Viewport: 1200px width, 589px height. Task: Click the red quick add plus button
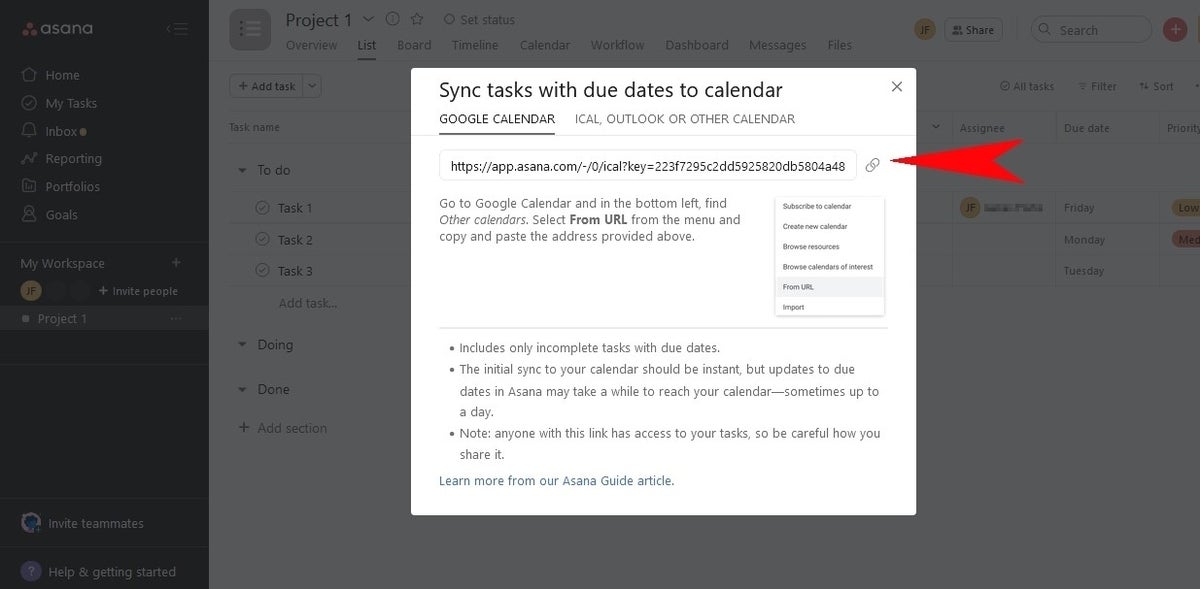pyautogui.click(x=1175, y=30)
